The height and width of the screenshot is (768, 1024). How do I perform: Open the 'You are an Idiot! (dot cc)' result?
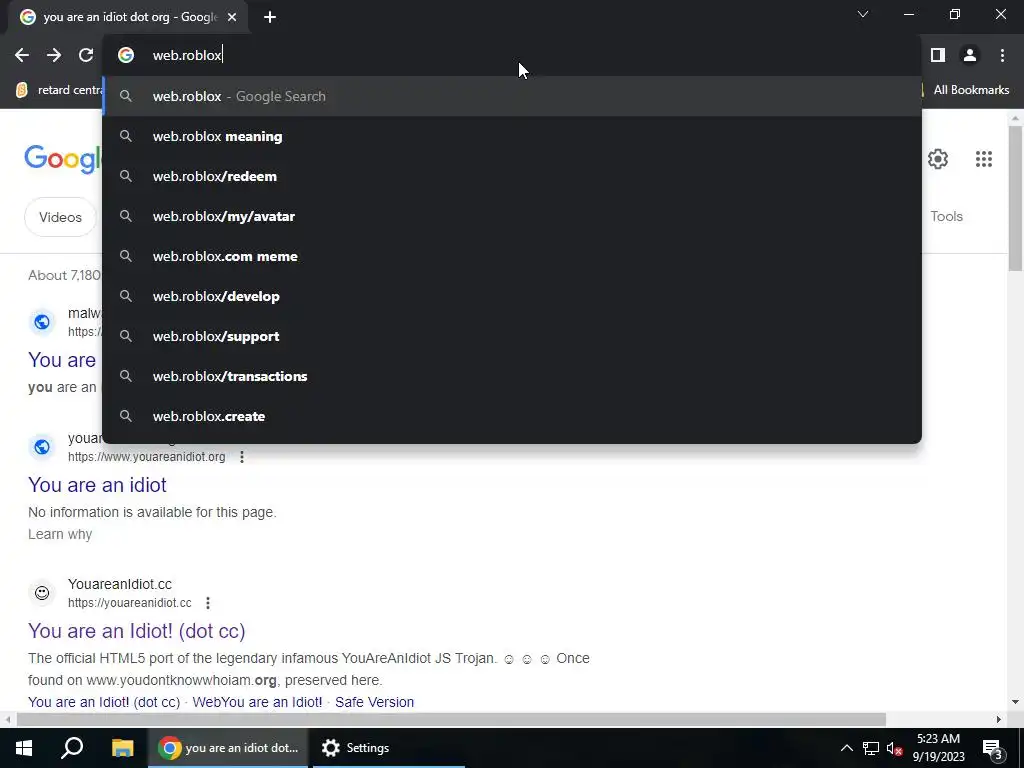136,631
